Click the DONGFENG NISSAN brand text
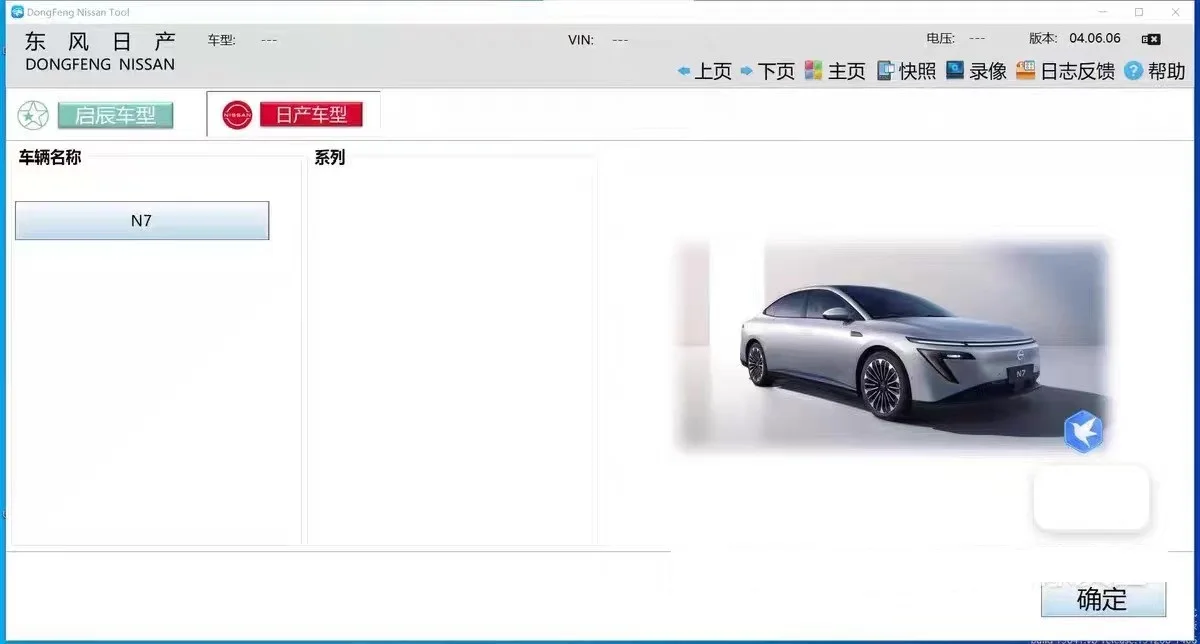The width and height of the screenshot is (1200, 644). pos(100,64)
